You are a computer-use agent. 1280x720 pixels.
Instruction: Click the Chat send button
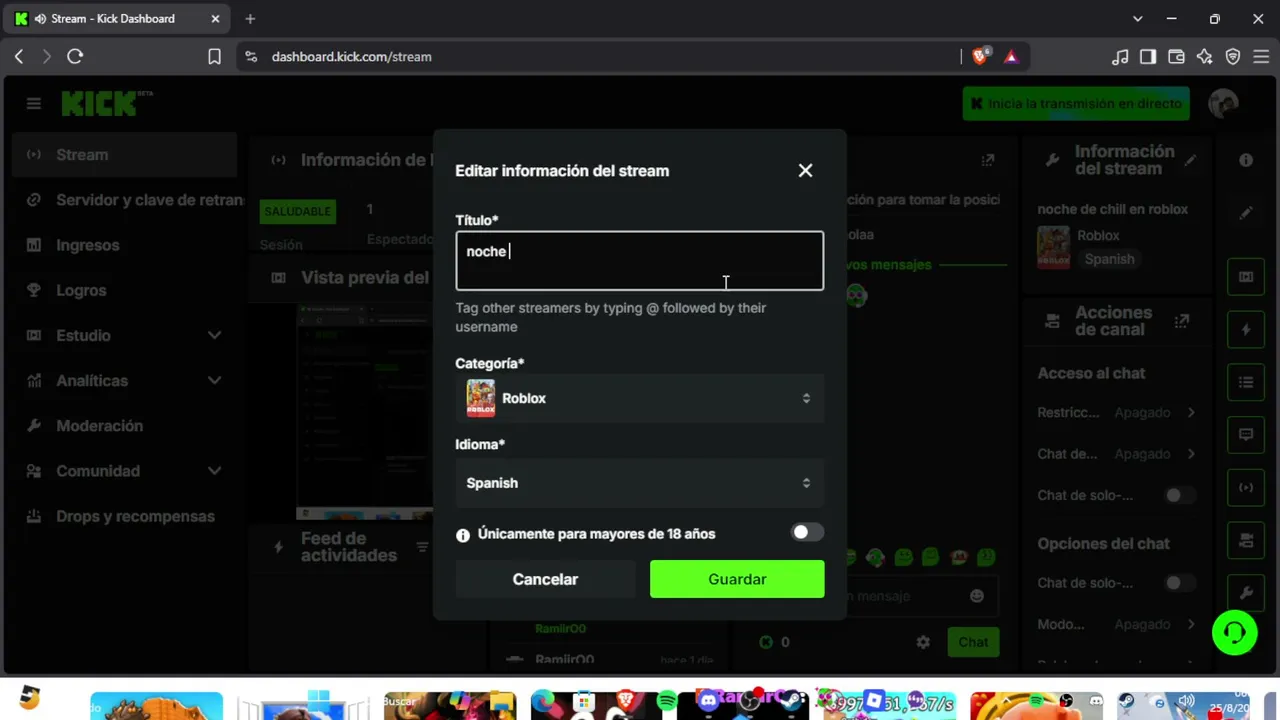click(x=973, y=642)
